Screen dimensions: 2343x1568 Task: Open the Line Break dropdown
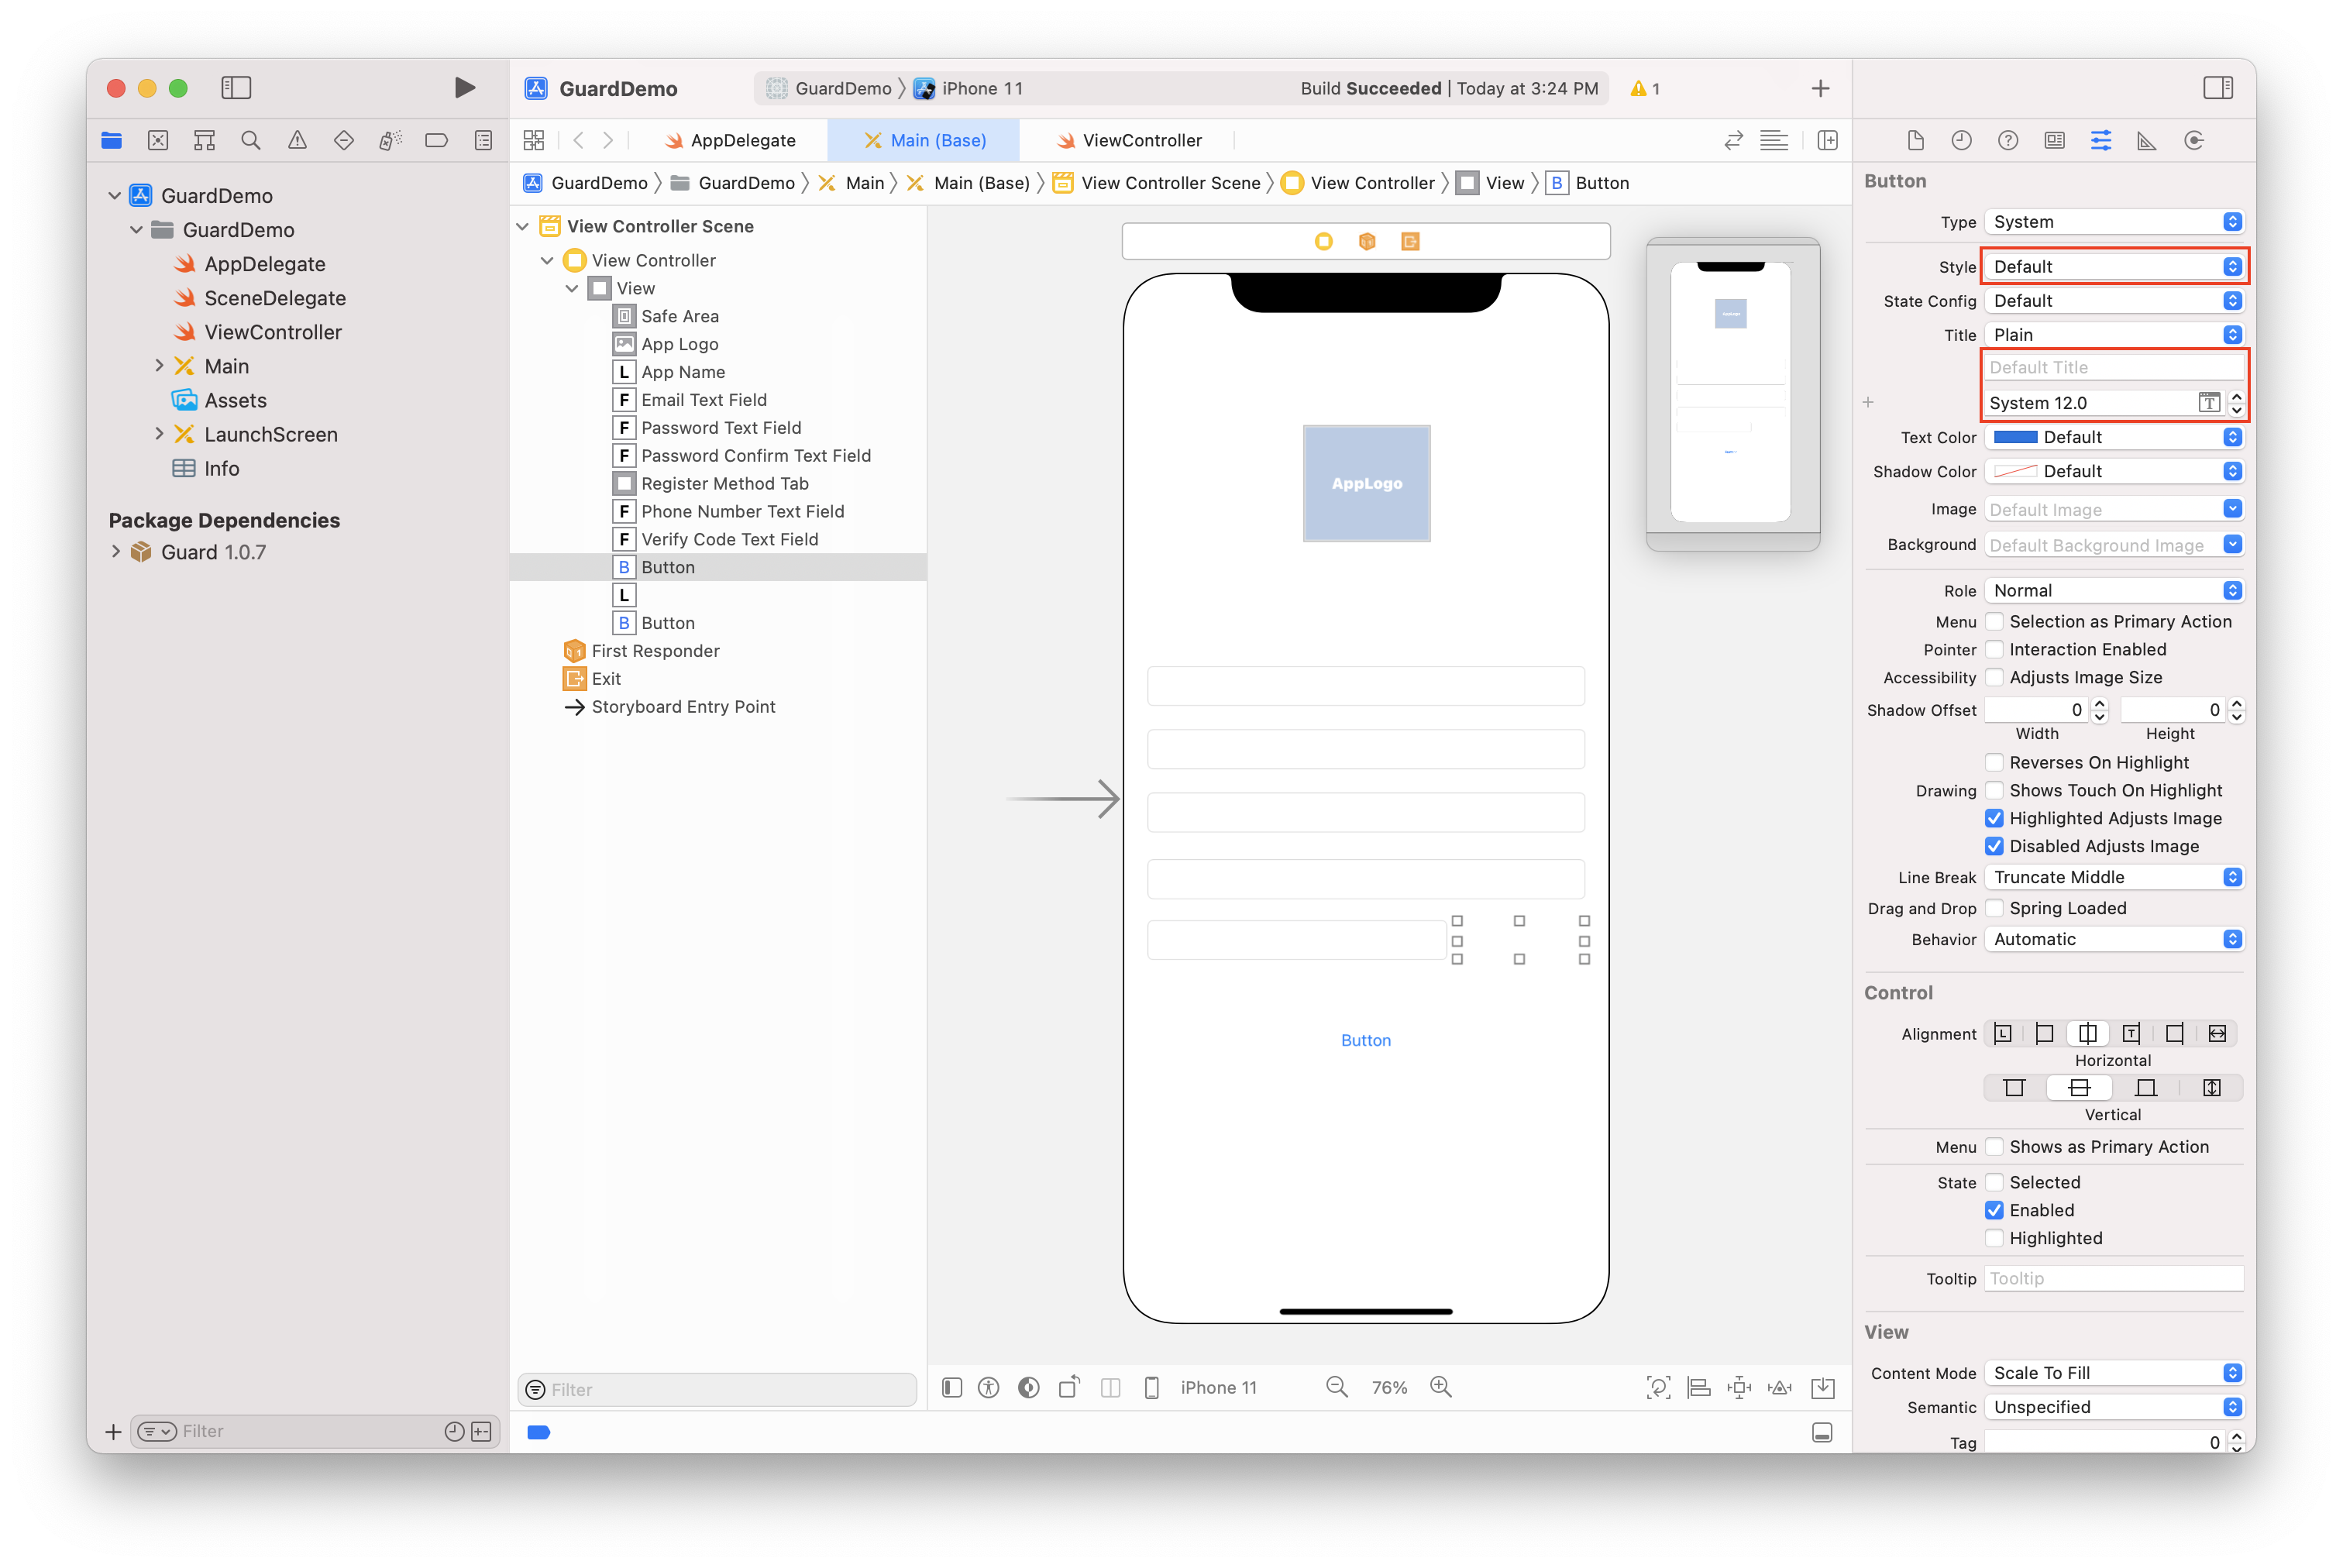pyautogui.click(x=2113, y=878)
